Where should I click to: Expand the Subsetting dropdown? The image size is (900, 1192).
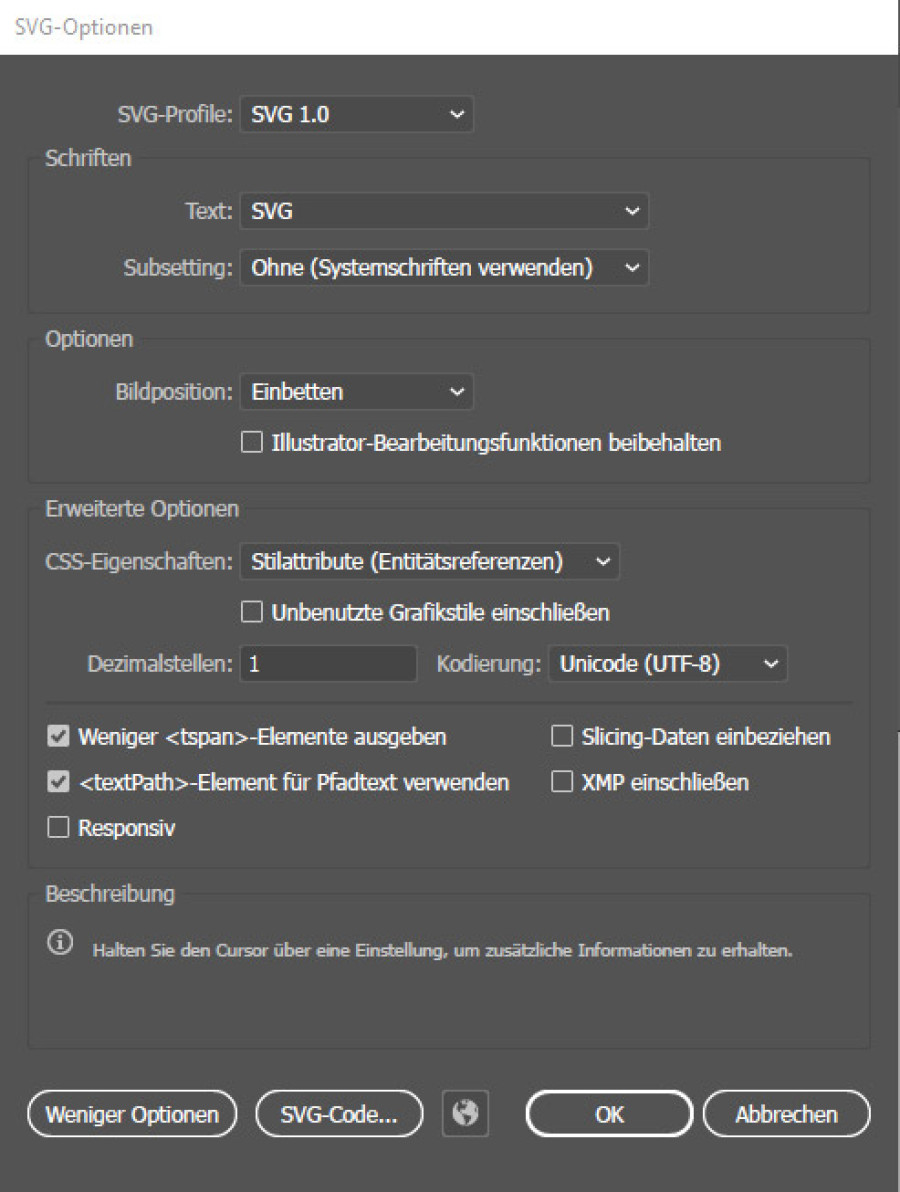point(443,268)
